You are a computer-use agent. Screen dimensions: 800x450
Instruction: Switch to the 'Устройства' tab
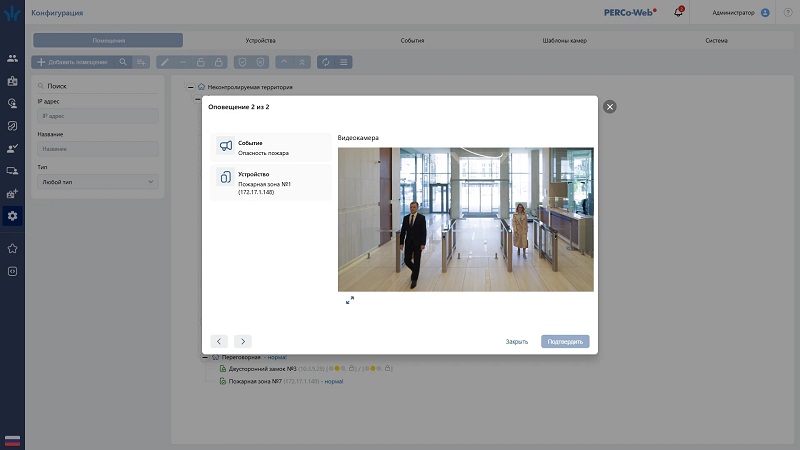coord(260,40)
